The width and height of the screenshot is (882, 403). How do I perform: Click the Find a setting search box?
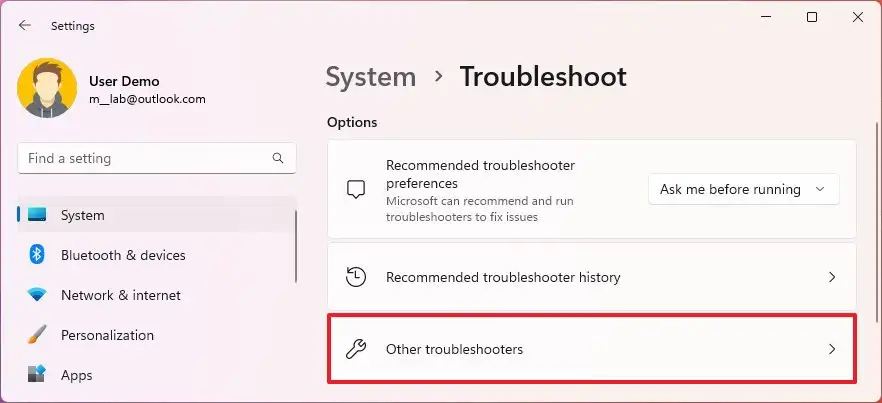(145, 158)
